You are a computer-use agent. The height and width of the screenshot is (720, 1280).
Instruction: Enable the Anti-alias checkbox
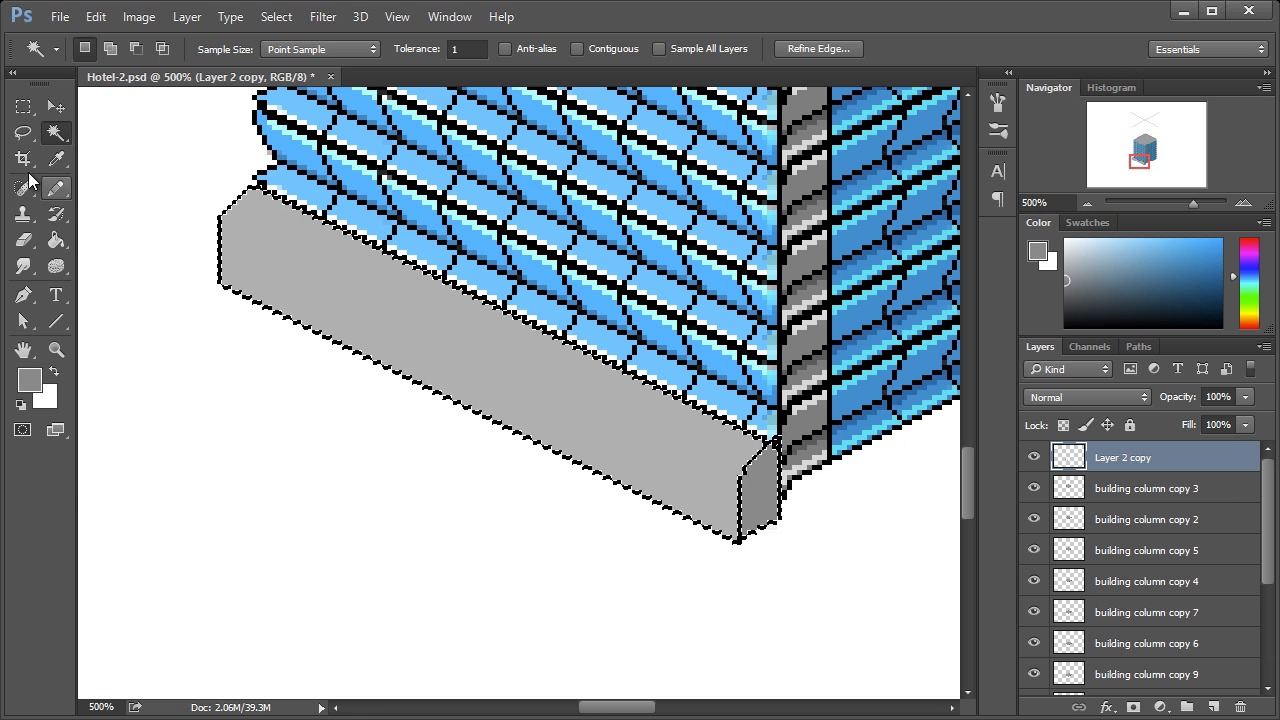[x=505, y=49]
